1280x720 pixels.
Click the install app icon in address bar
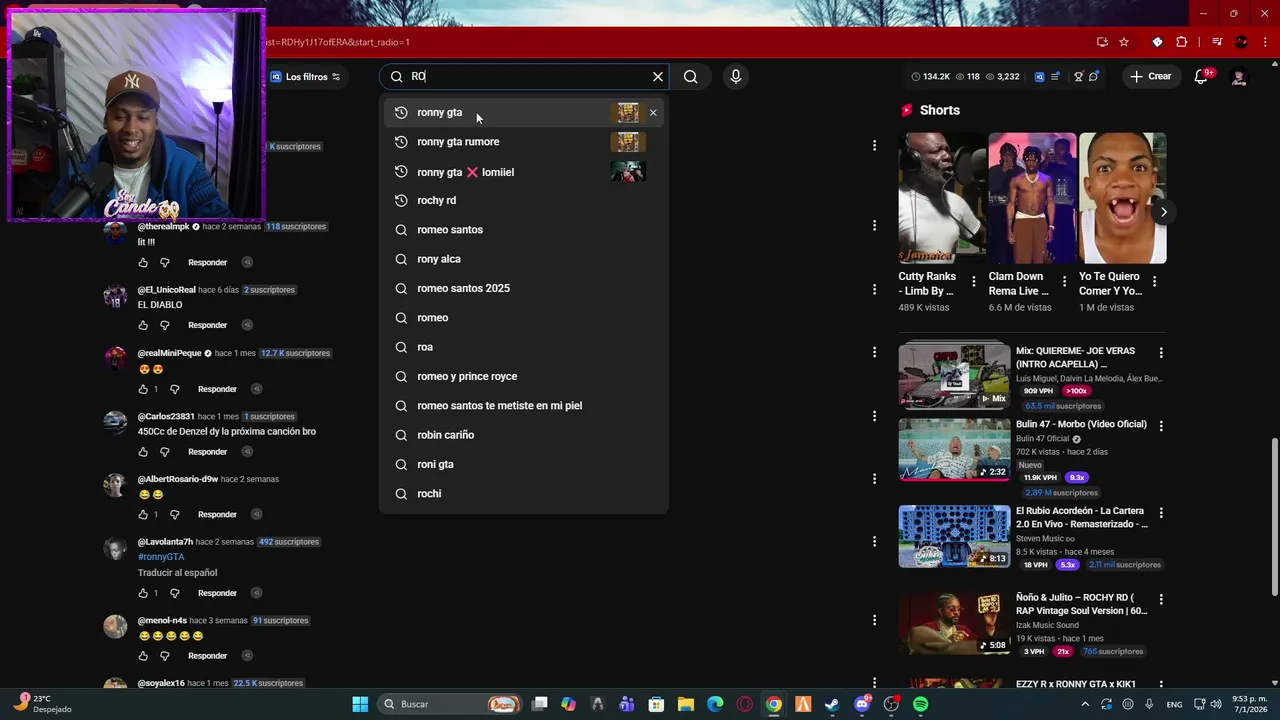1102,42
